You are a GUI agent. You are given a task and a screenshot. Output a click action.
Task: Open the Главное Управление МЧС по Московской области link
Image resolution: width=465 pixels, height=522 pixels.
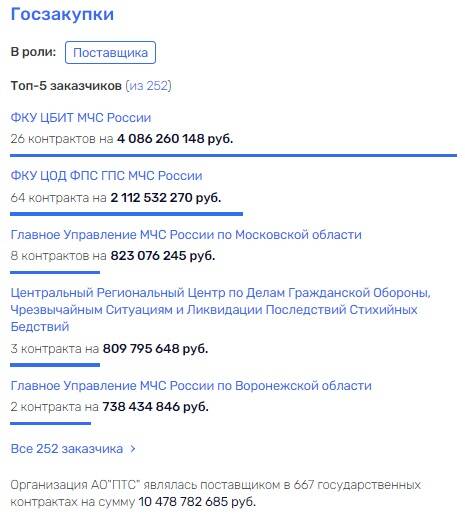[186, 234]
